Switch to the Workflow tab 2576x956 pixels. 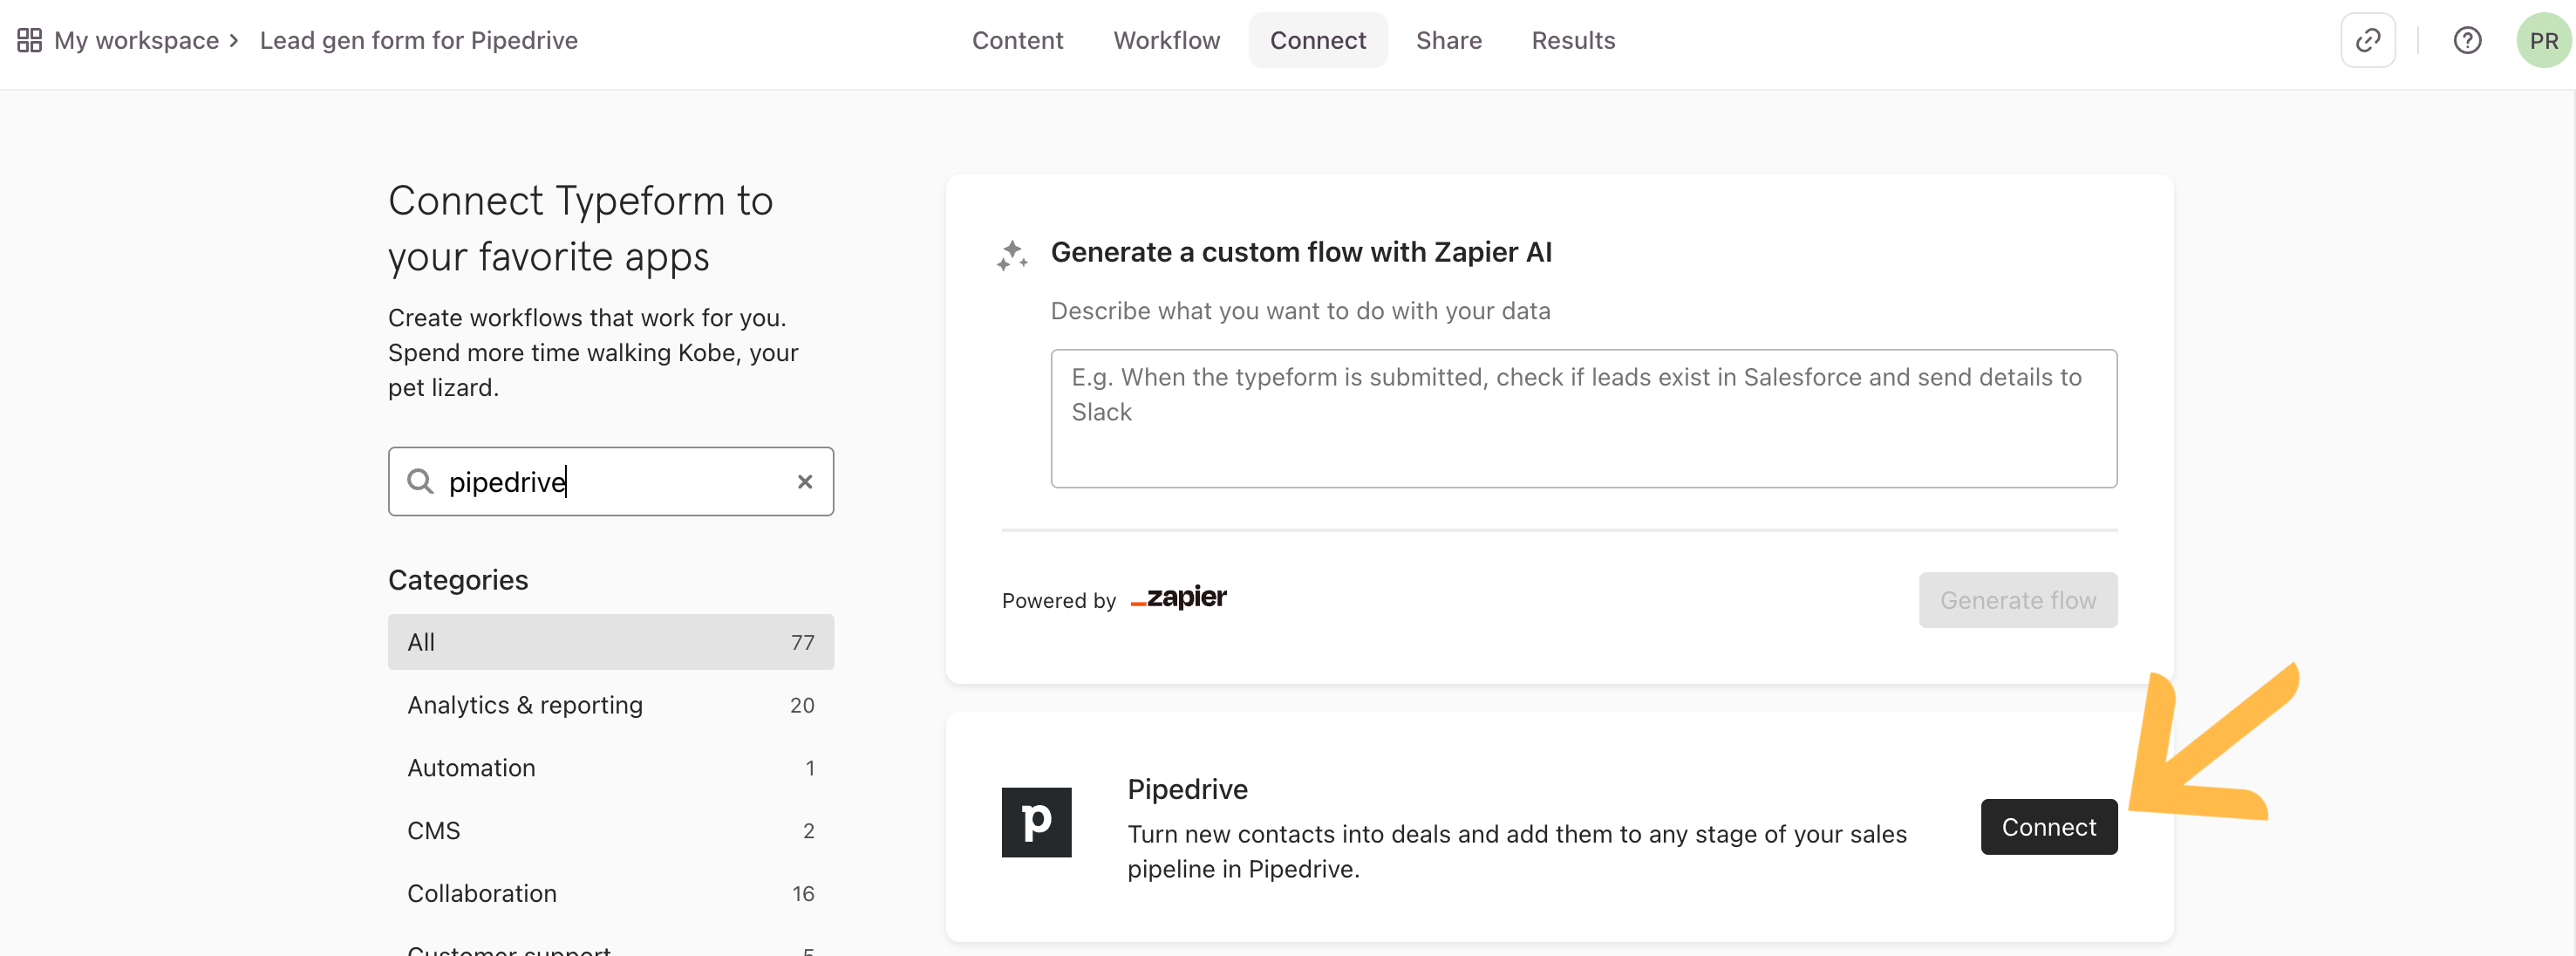(1166, 40)
